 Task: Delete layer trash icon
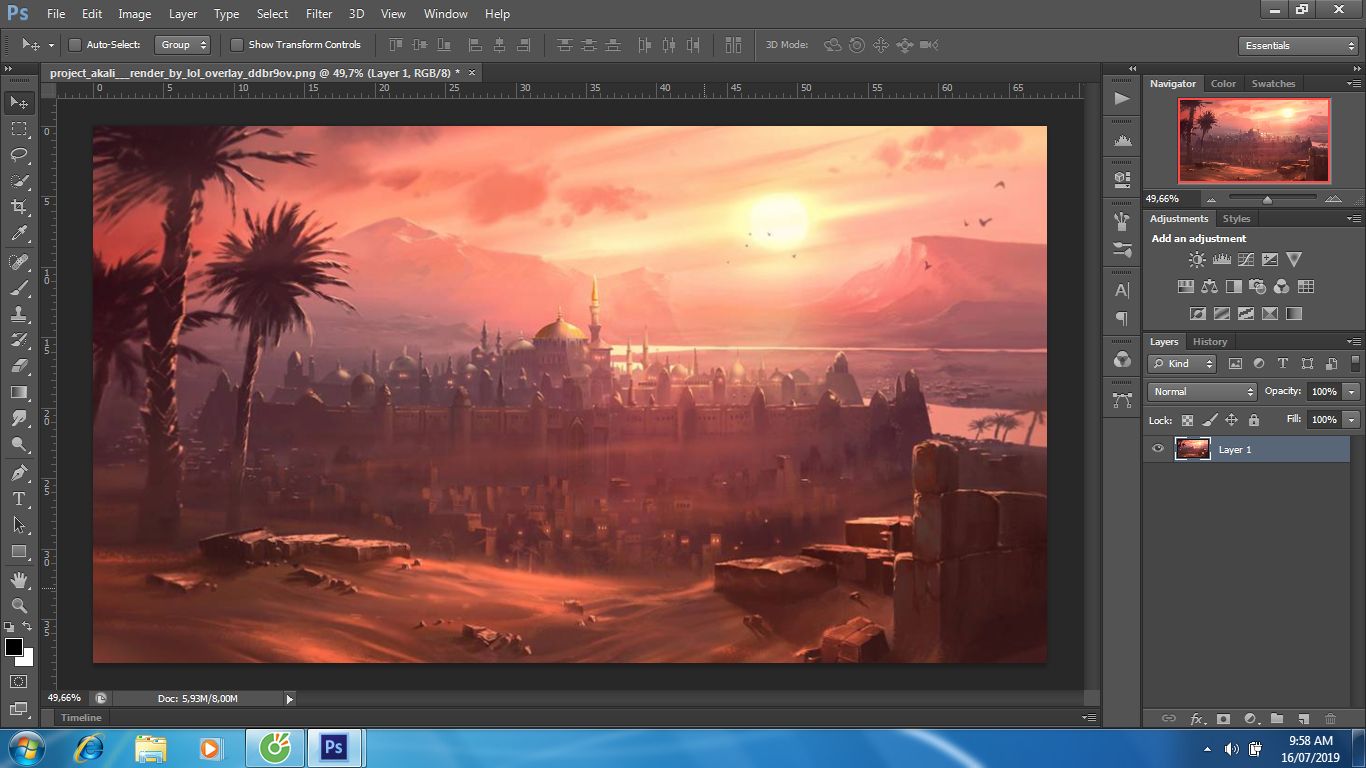pos(1330,718)
